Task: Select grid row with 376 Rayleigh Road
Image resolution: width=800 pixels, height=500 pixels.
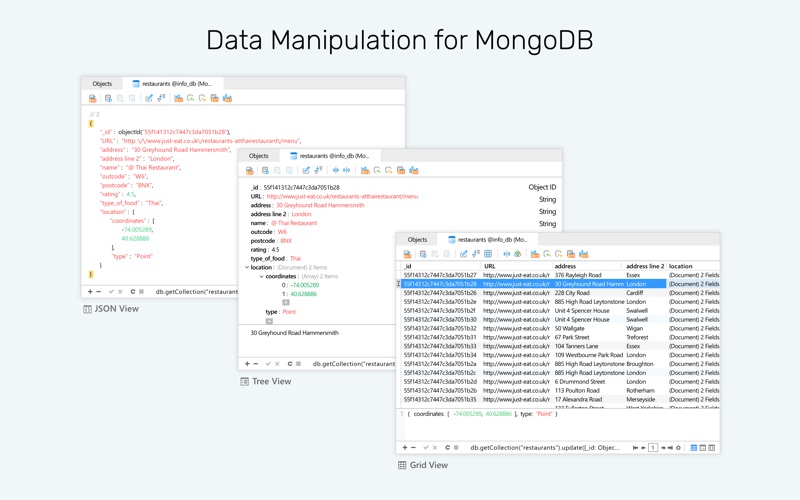Action: [x=560, y=275]
